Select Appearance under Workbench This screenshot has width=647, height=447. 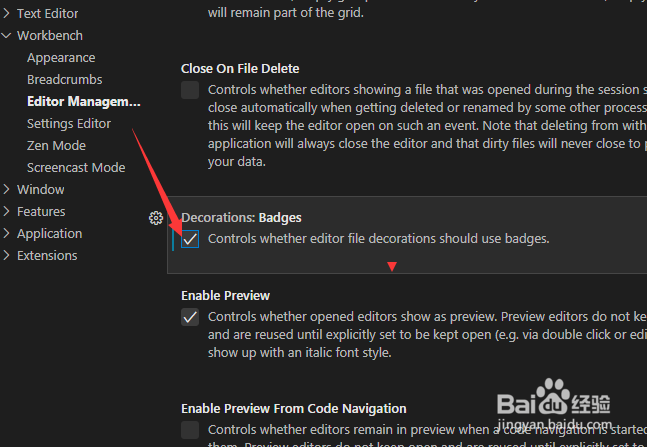(61, 58)
